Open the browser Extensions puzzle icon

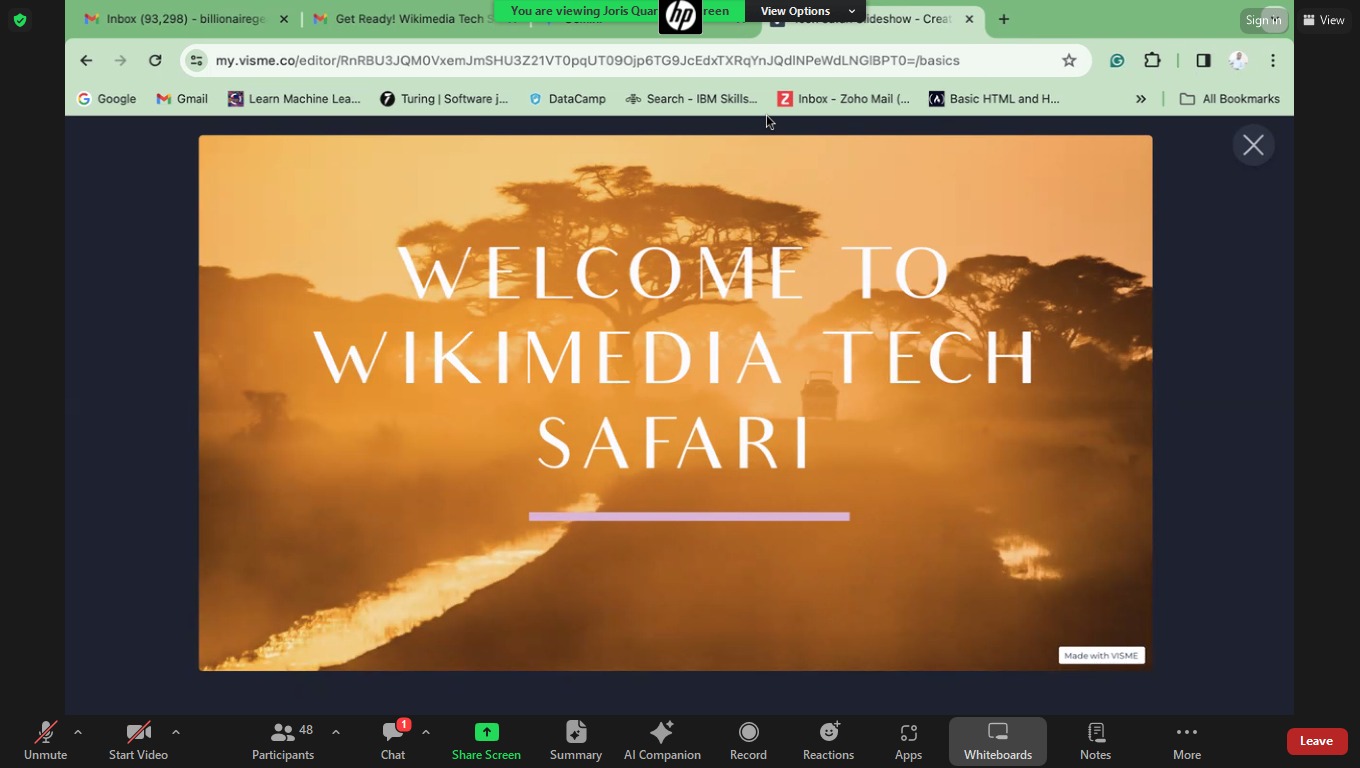(x=1152, y=60)
